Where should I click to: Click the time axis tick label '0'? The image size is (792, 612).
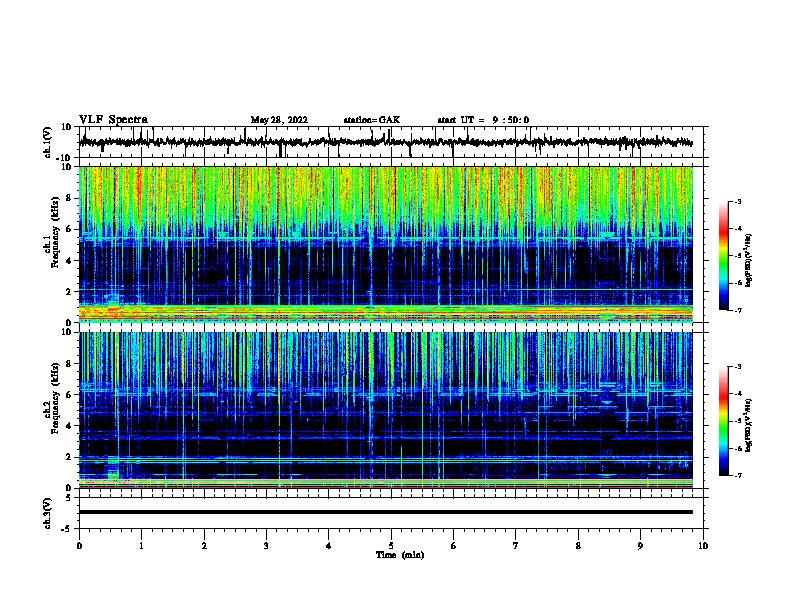coord(79,546)
